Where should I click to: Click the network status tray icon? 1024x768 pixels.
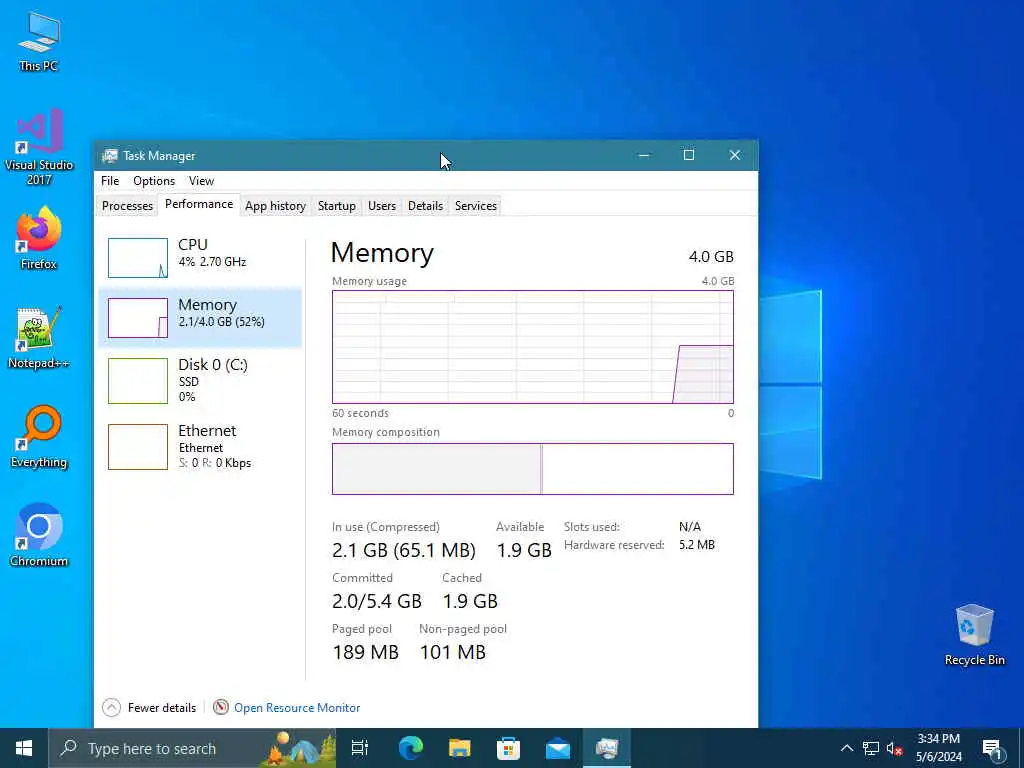[x=871, y=748]
